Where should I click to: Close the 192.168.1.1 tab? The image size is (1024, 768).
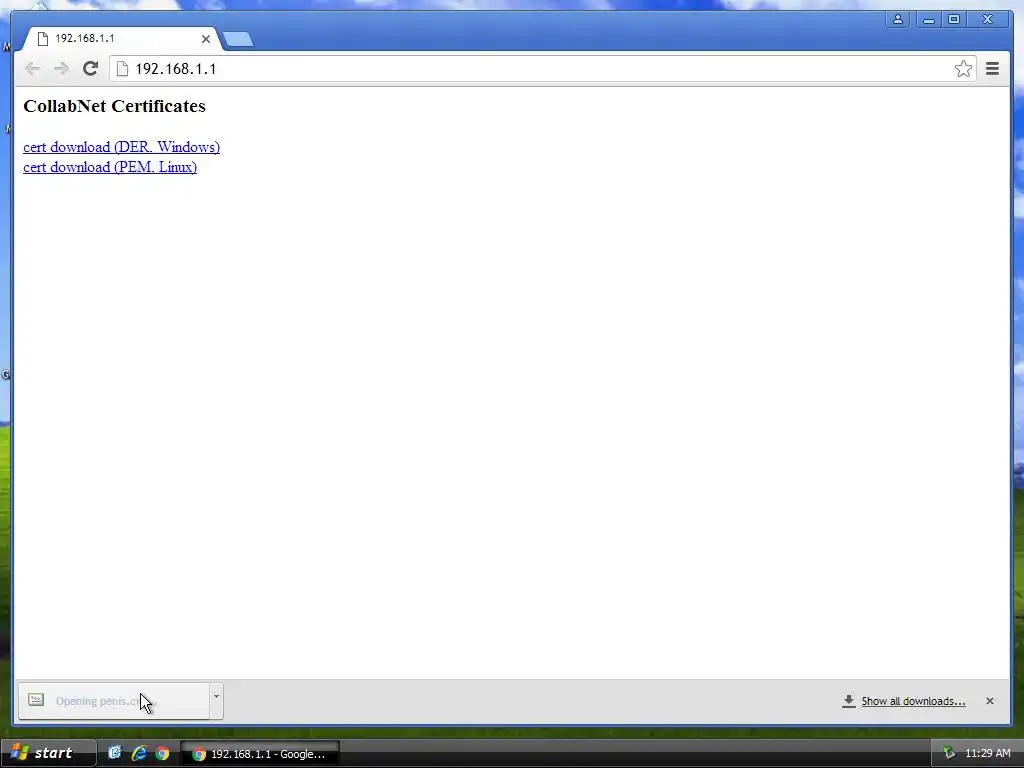(206, 39)
